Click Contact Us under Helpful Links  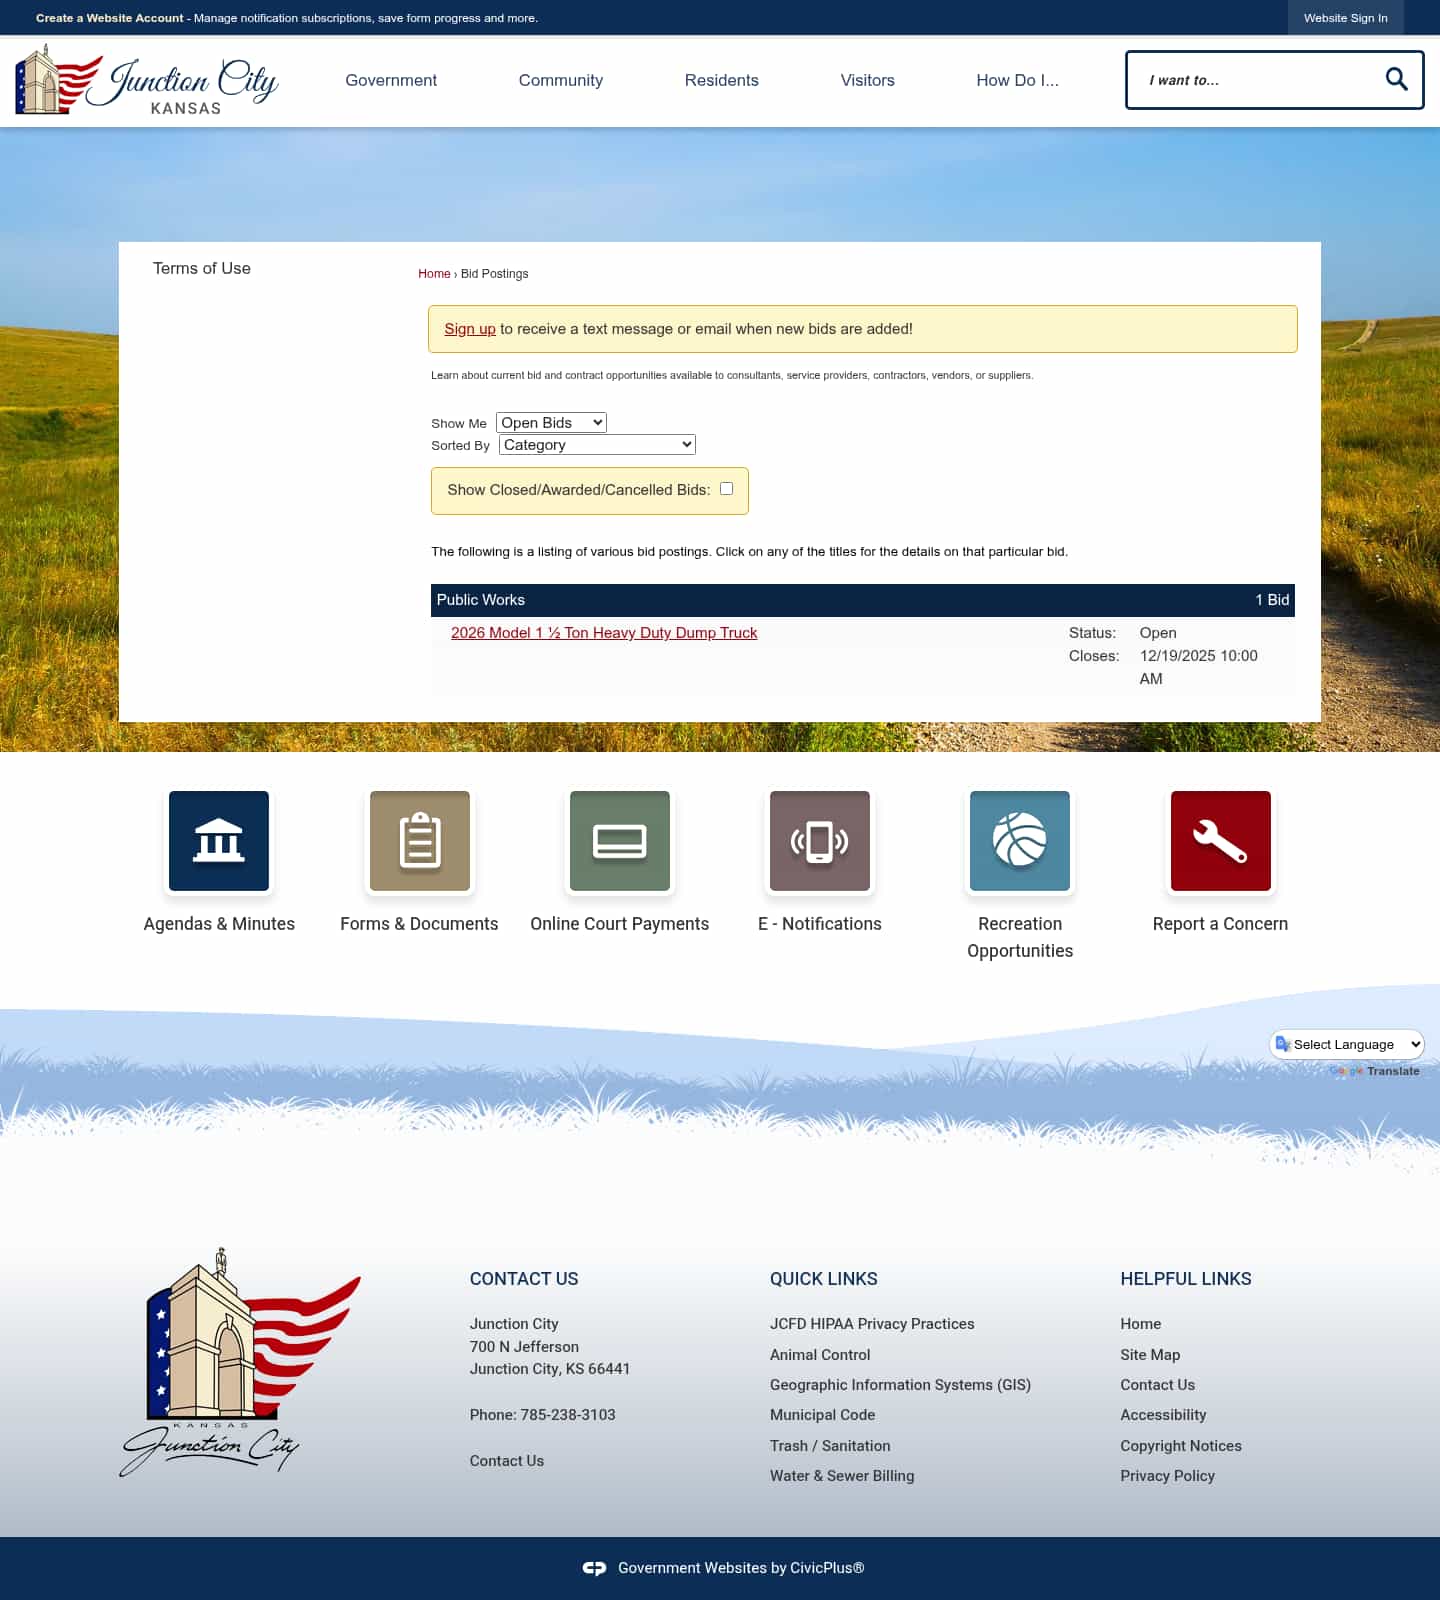1158,1385
